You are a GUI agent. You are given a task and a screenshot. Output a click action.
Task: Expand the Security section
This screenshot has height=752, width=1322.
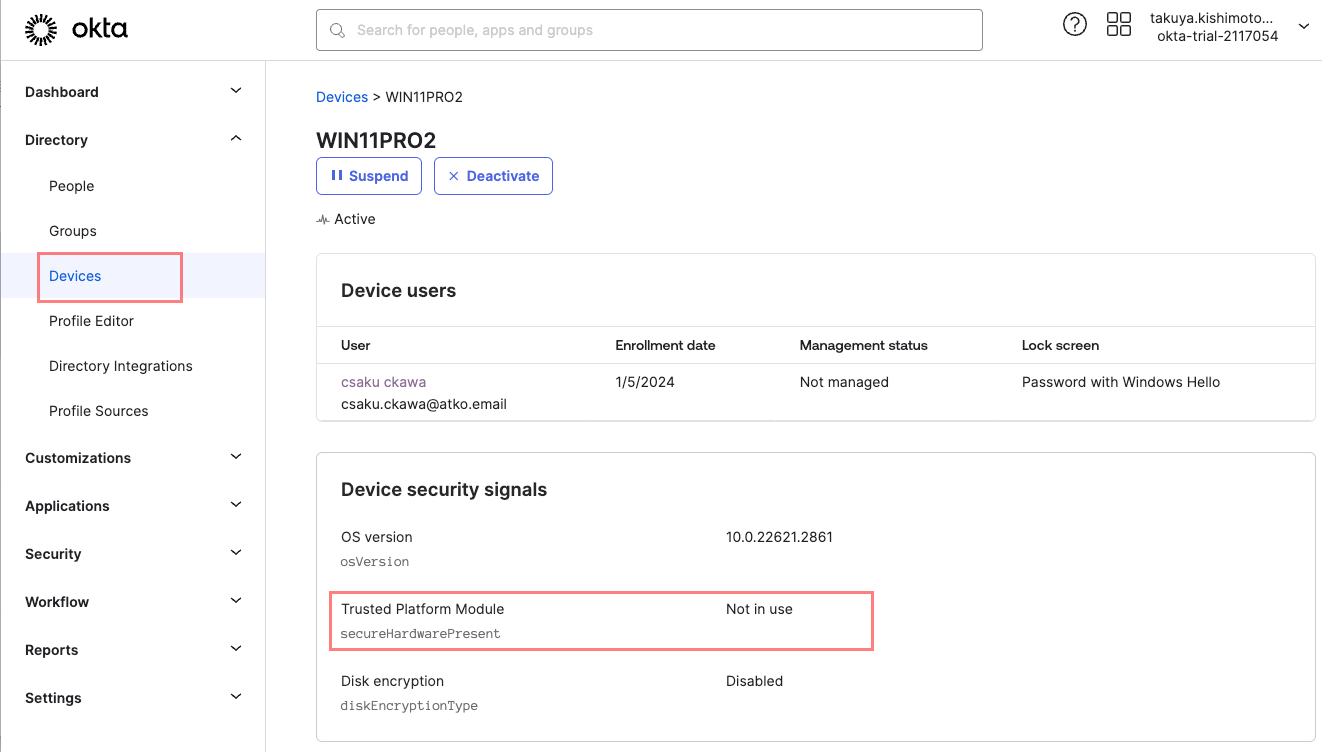point(236,553)
